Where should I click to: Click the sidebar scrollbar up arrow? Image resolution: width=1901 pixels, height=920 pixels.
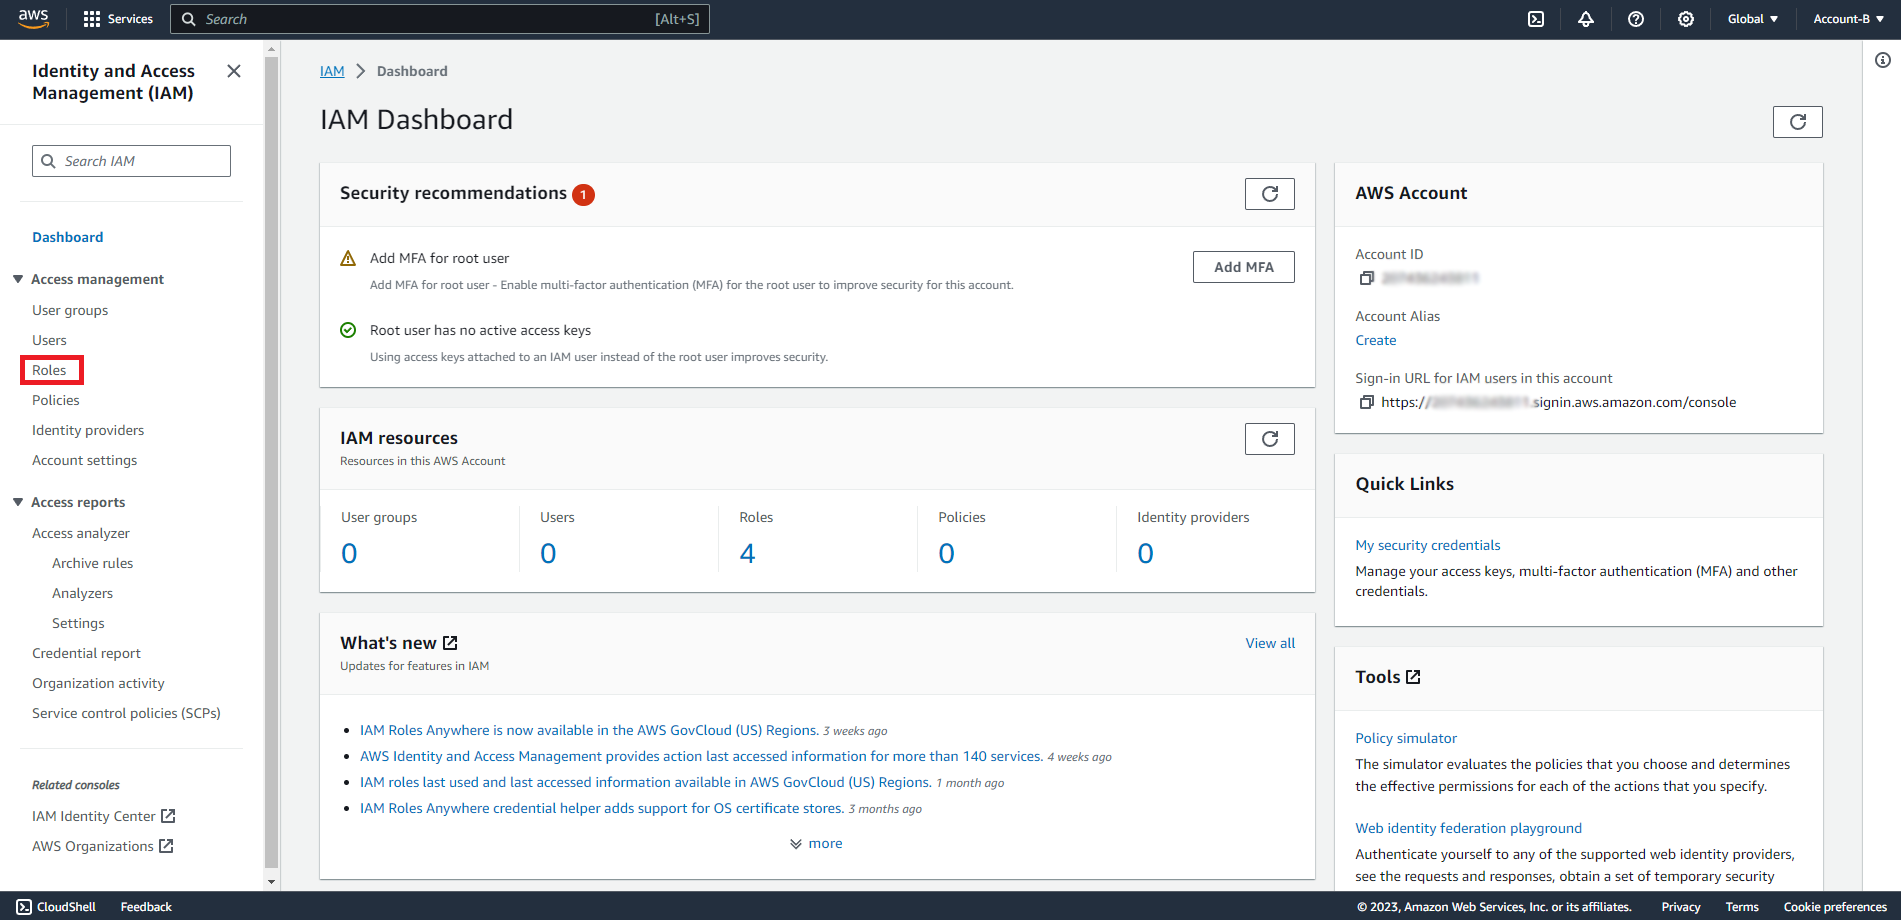click(x=271, y=48)
